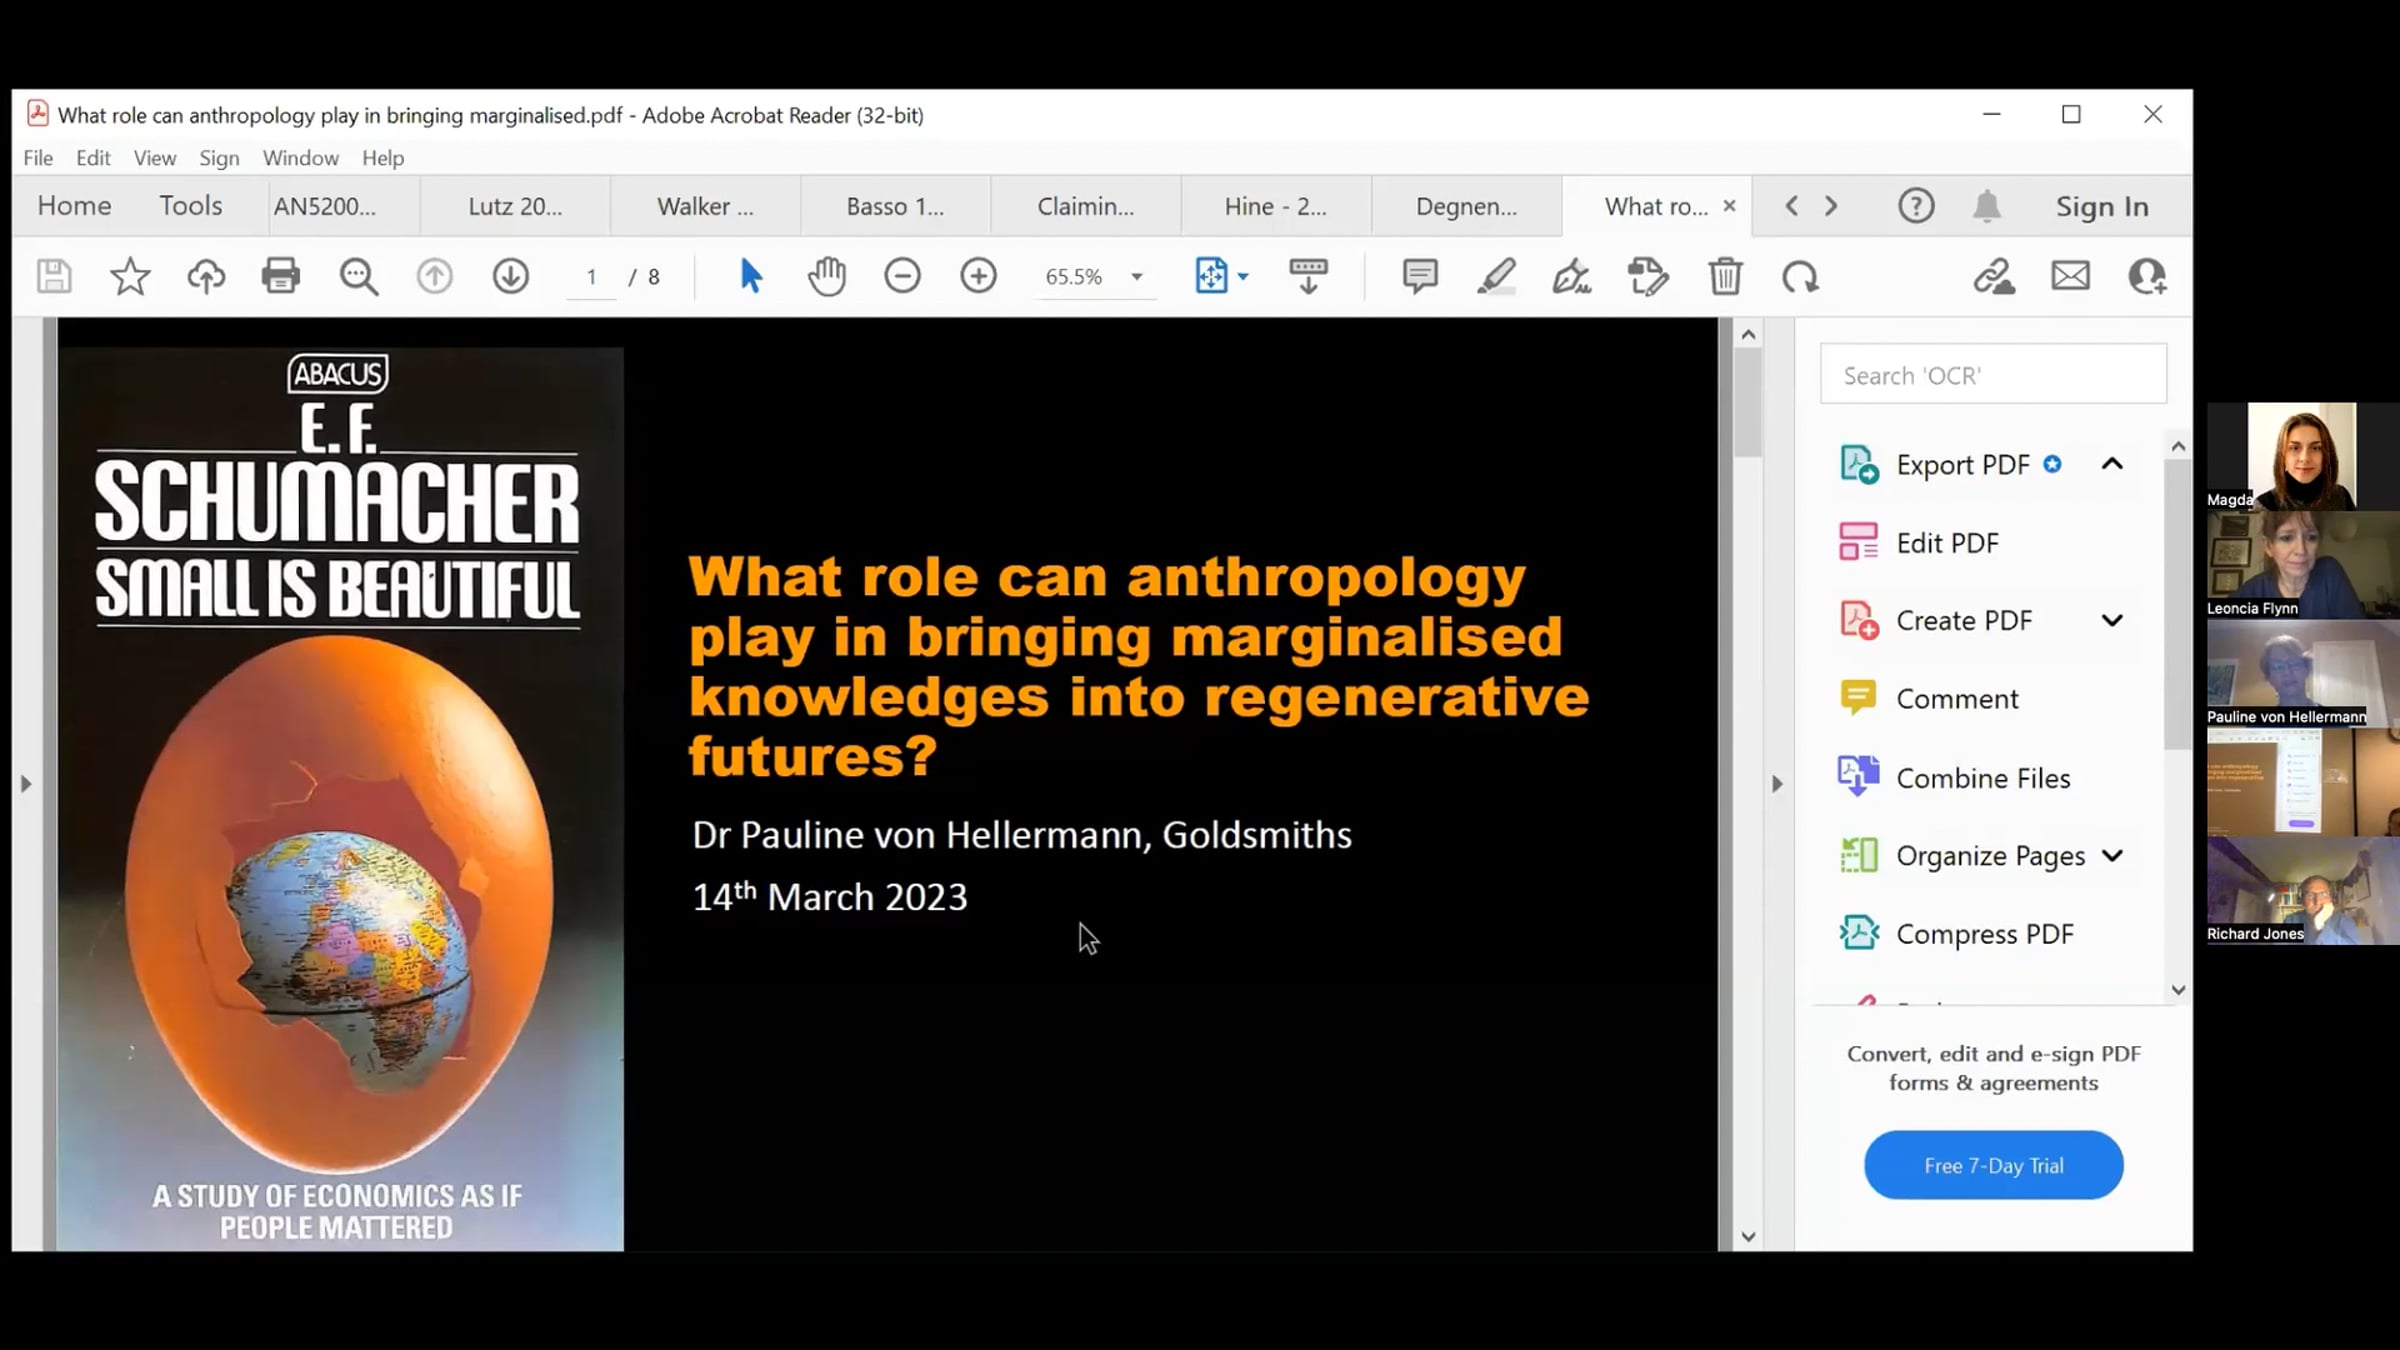The height and width of the screenshot is (1350, 2400).
Task: Activate the Hand pan tool
Action: click(827, 276)
